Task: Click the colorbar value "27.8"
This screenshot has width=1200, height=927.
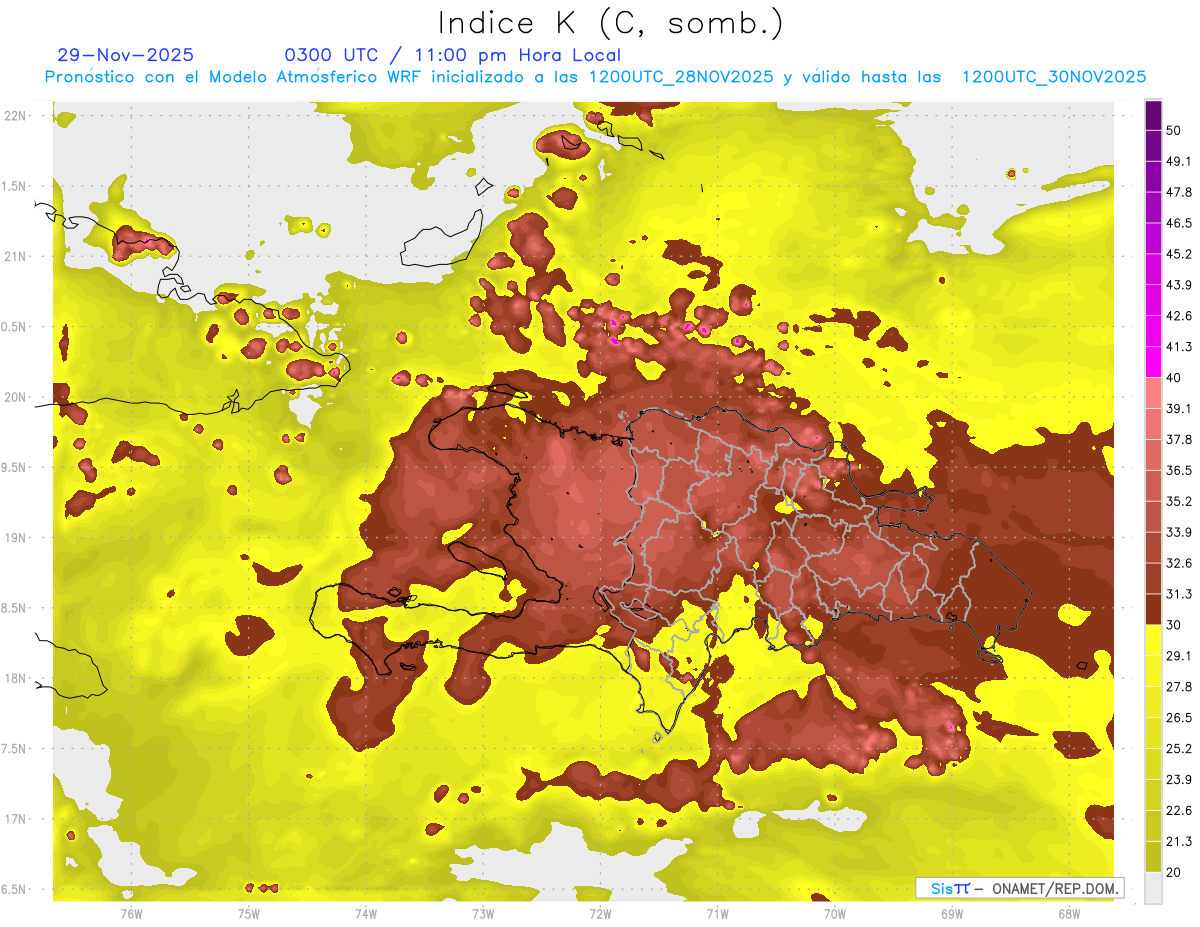Action: (1178, 687)
